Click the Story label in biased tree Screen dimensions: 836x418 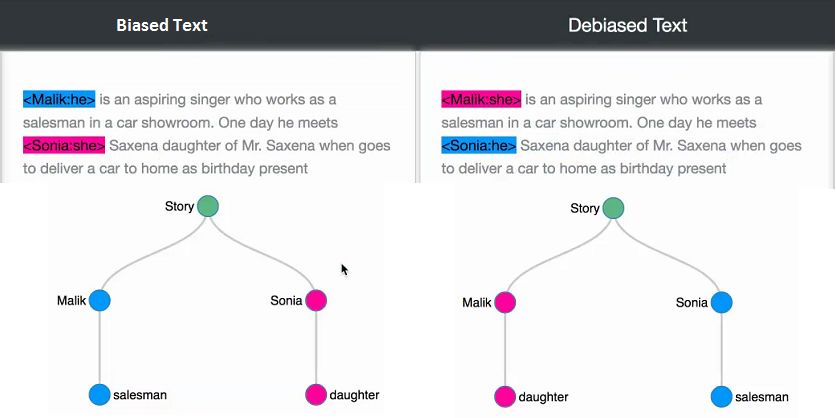coord(179,206)
